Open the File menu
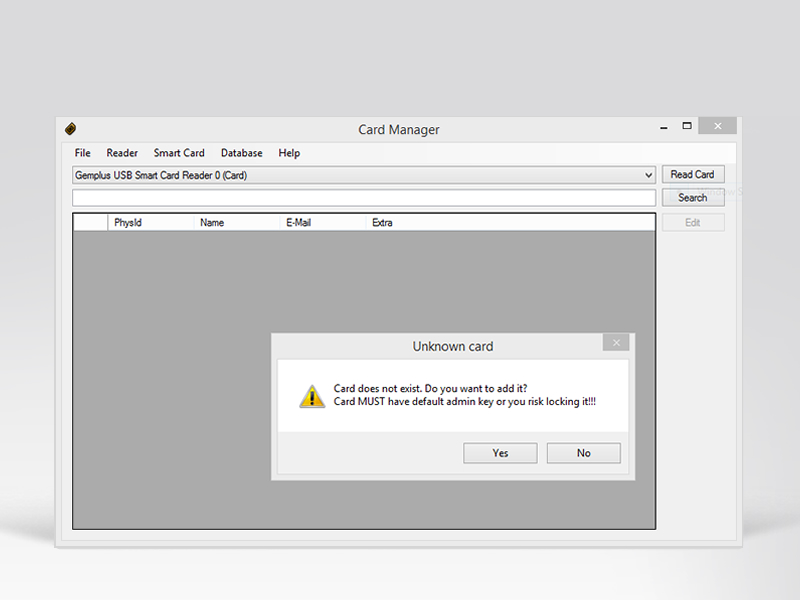This screenshot has height=600, width=800. pyautogui.click(x=83, y=153)
